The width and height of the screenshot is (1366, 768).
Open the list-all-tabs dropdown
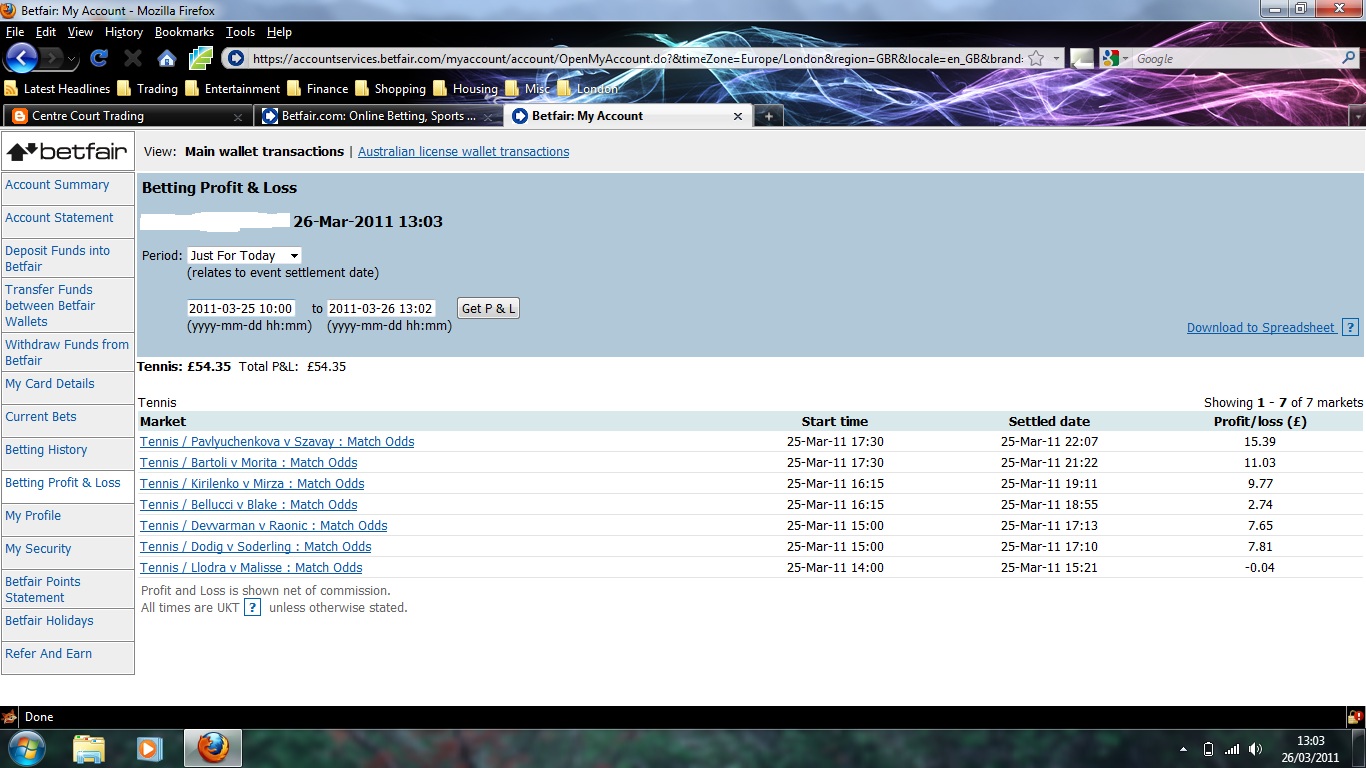click(1357, 117)
